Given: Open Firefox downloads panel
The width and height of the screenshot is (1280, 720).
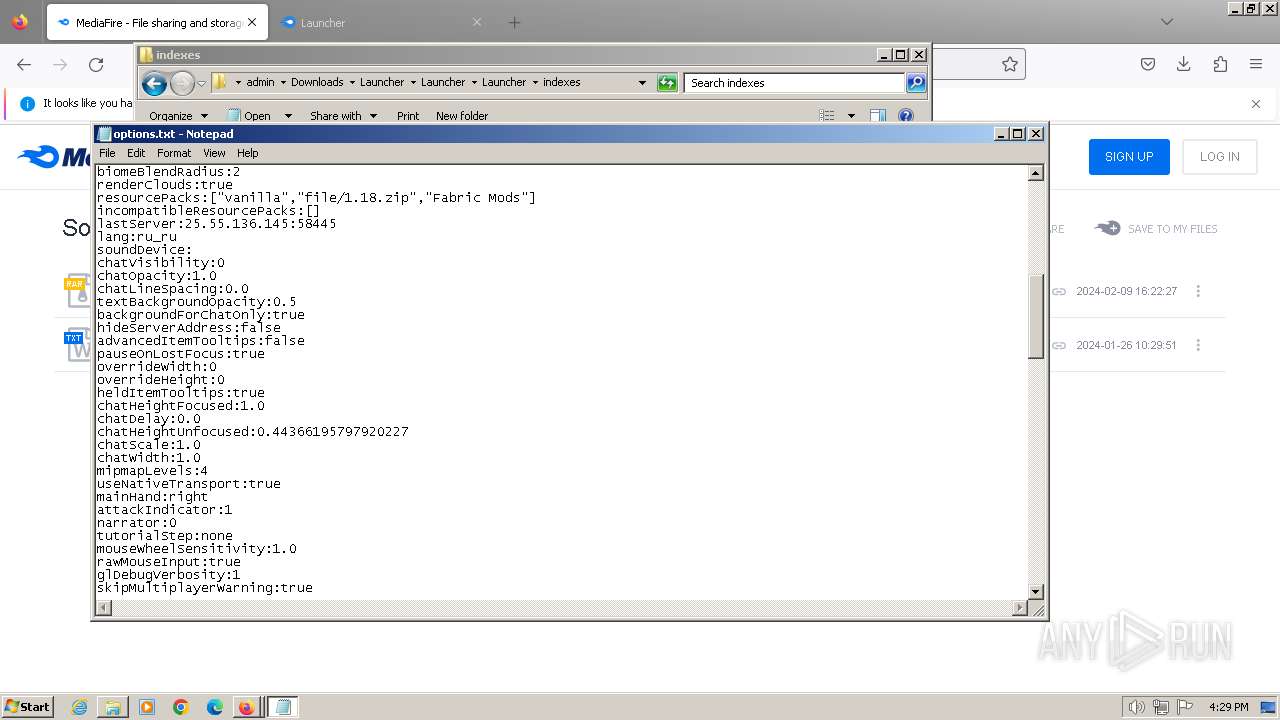Looking at the screenshot, I should (x=1184, y=64).
